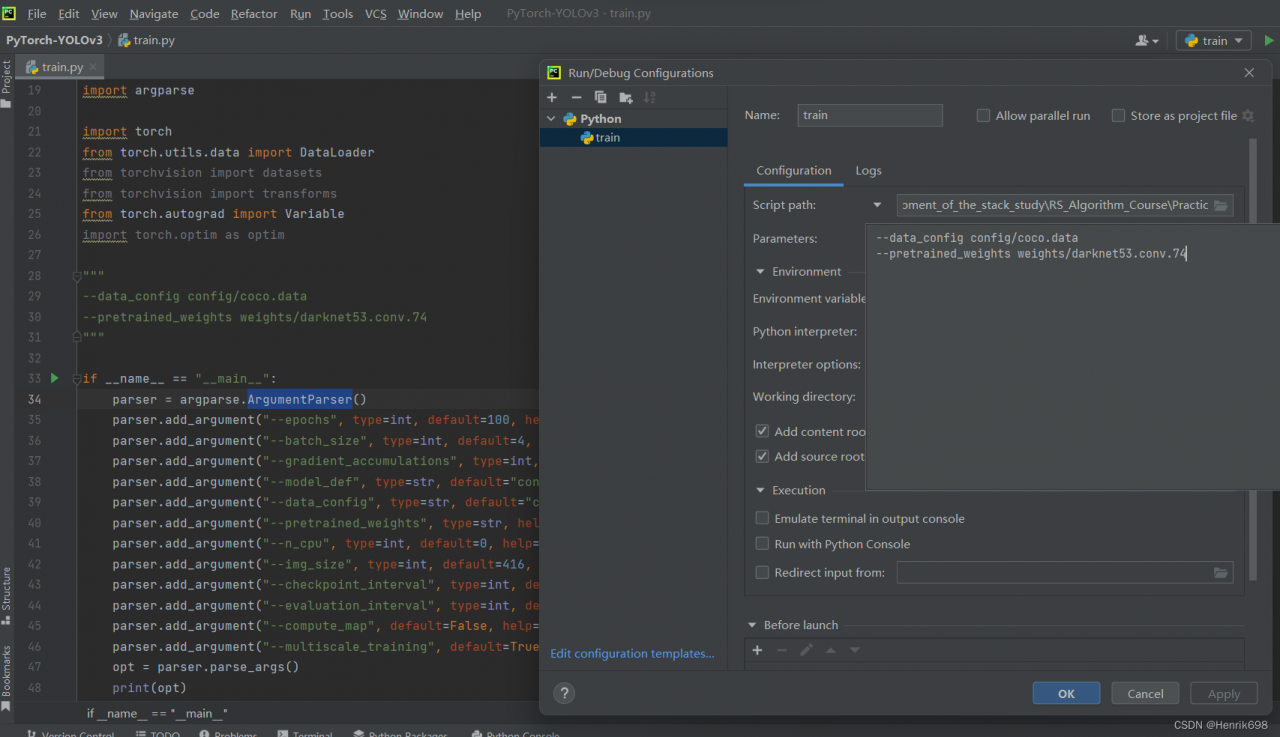Enable Store as project file
1280x737 pixels.
pos(1118,116)
